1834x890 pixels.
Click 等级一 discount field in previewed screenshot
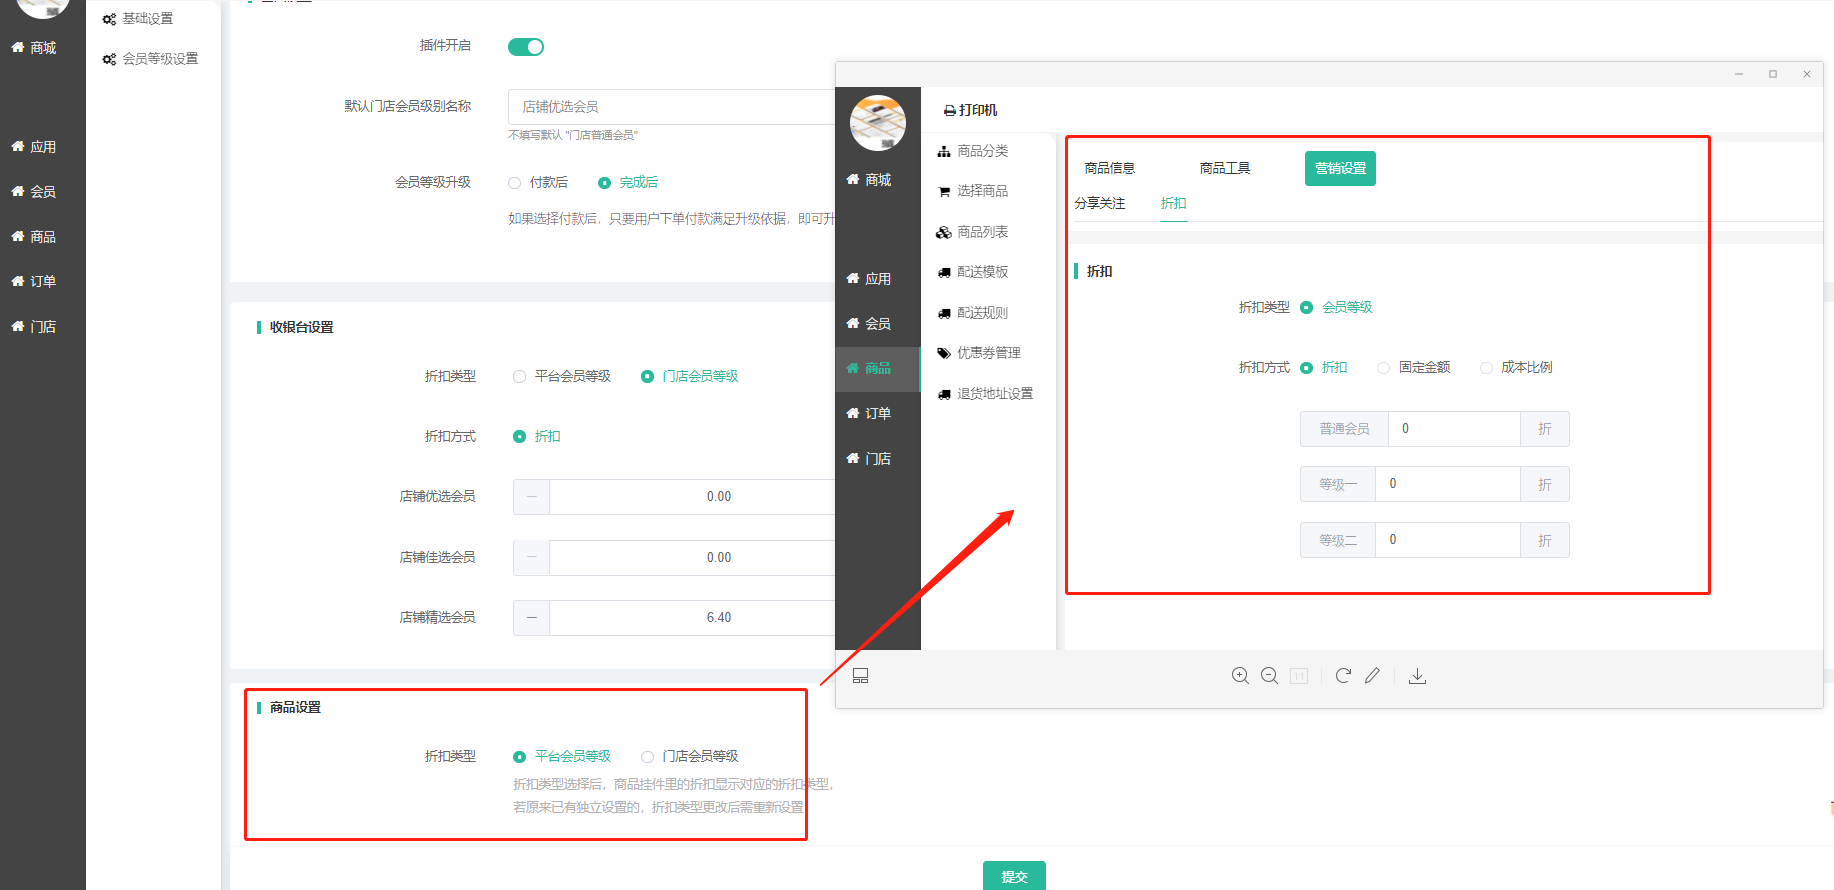[x=1448, y=484]
